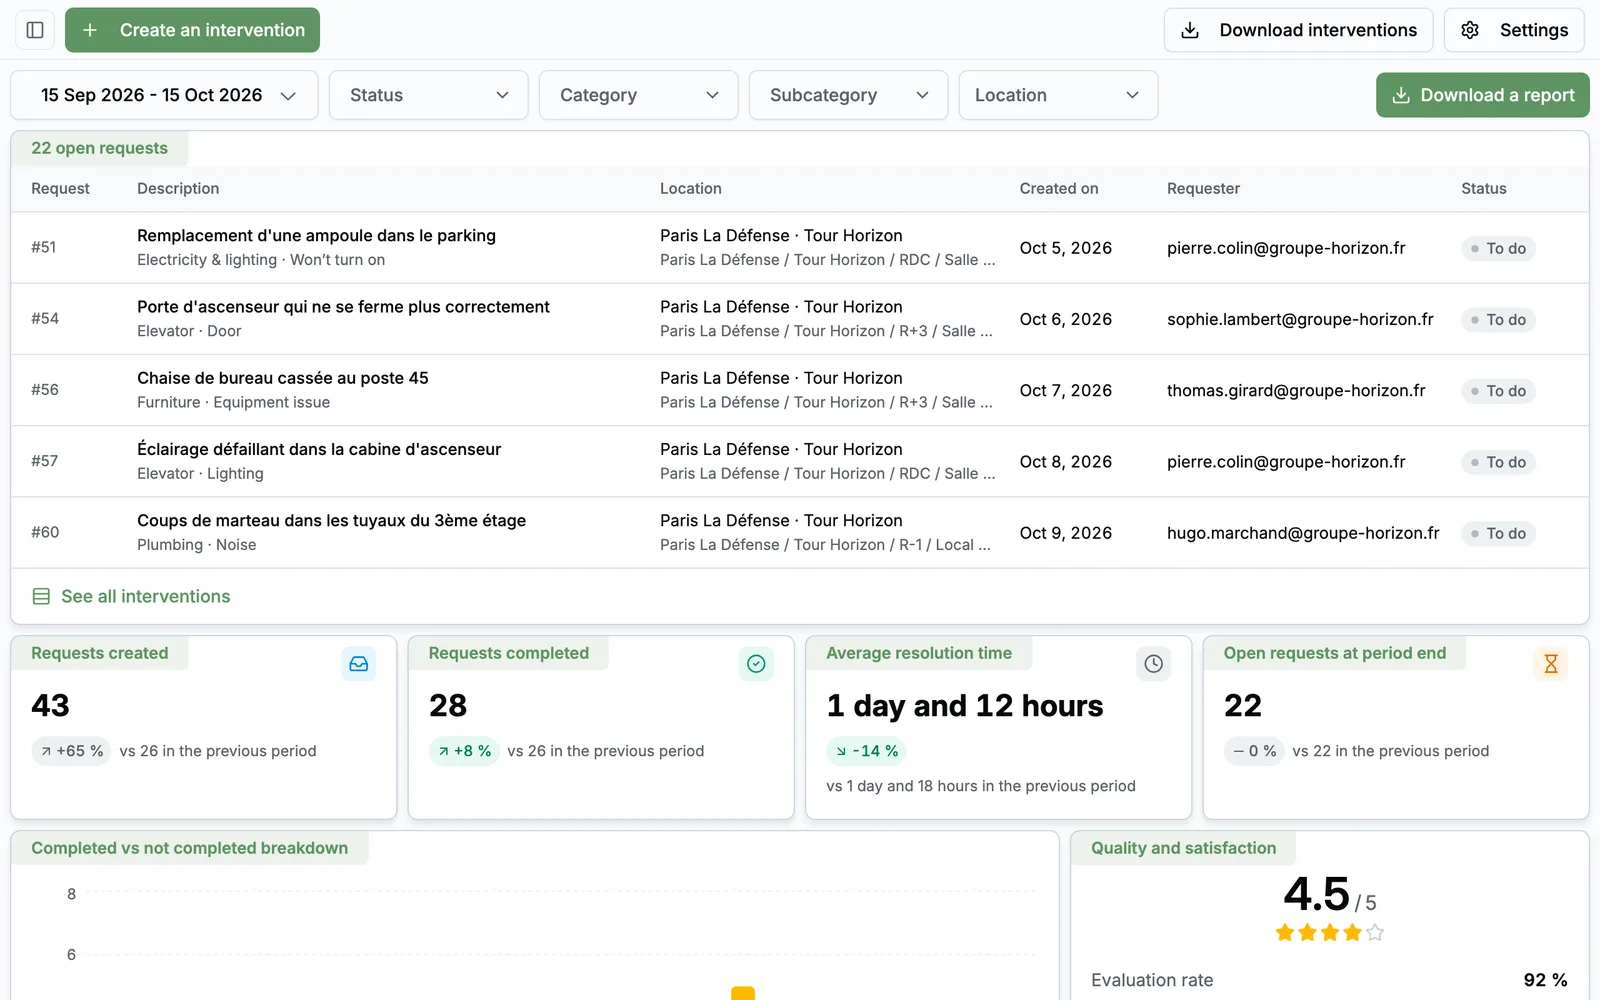This screenshot has height=1000, width=1600.
Task: Click the To do status of request #60
Action: click(x=1498, y=533)
